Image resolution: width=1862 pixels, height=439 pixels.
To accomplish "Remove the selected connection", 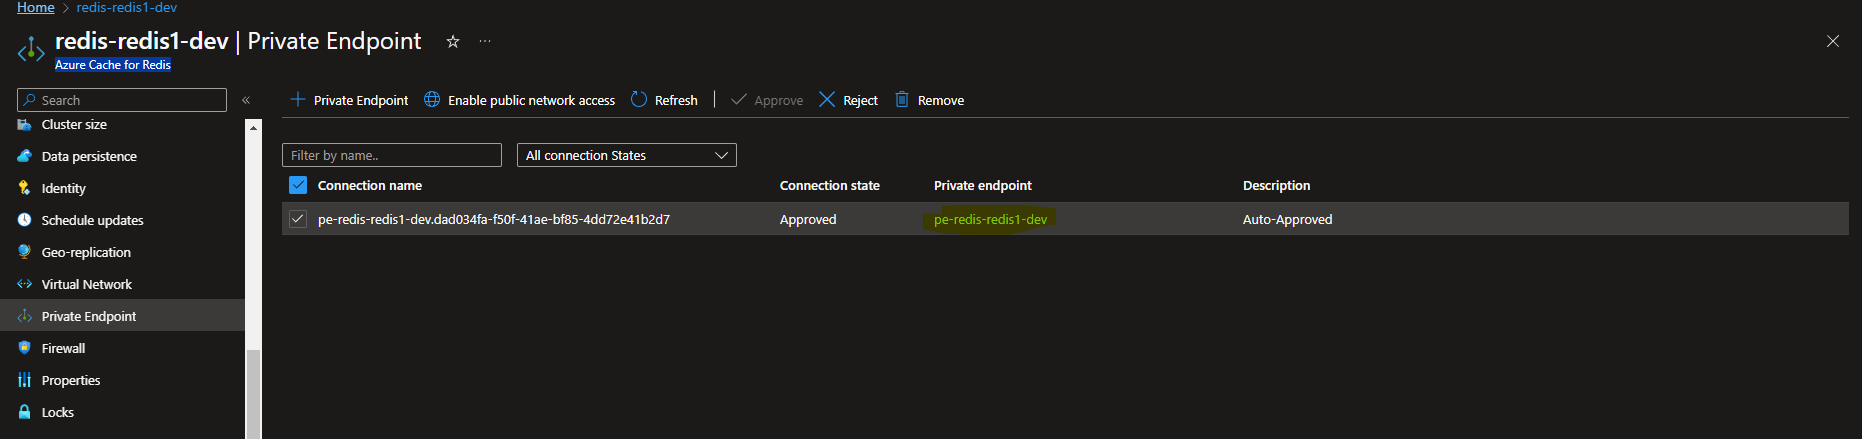I will [x=929, y=100].
